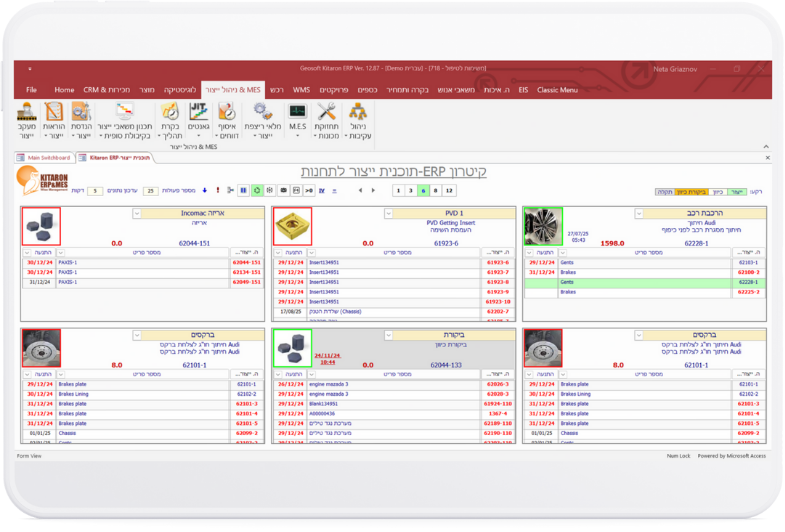Set station layout to 3
Screen dimensions: 785x532
tap(411, 191)
